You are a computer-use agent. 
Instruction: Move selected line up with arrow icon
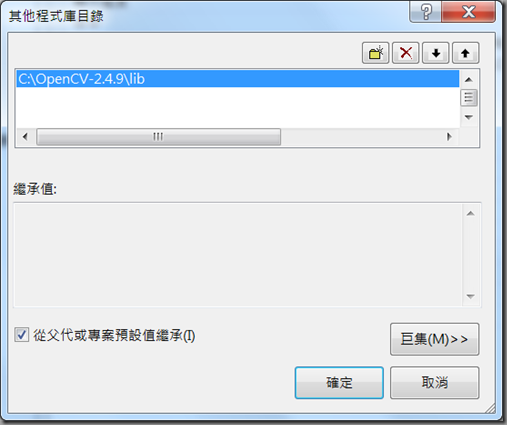tap(466, 53)
